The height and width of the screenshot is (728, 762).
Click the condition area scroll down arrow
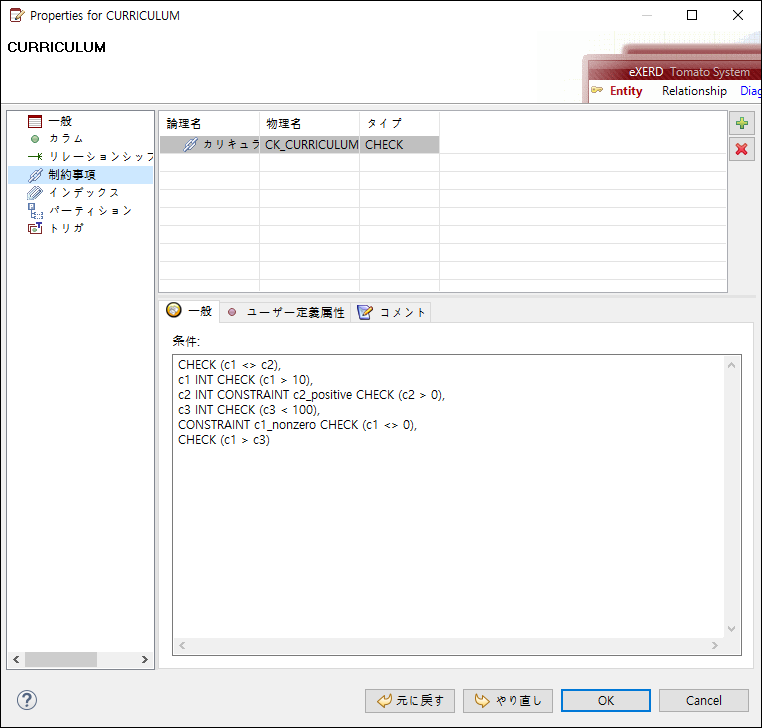click(x=731, y=629)
